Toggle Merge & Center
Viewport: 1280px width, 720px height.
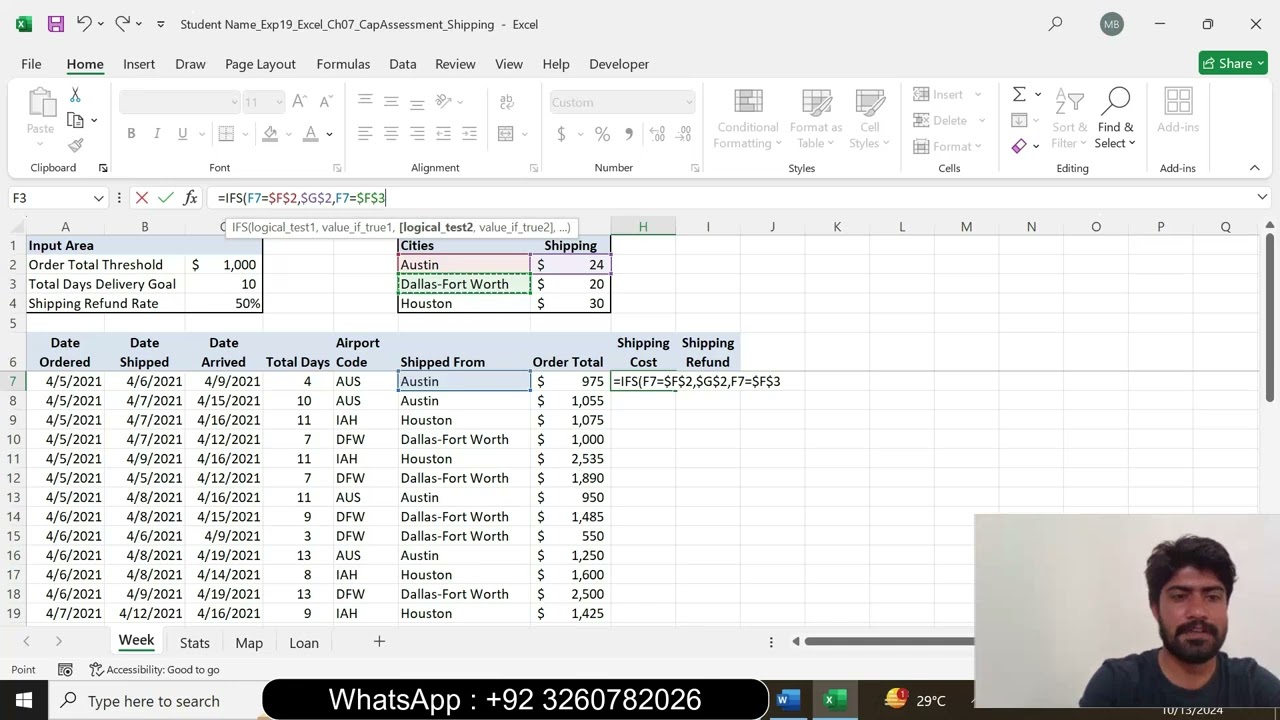click(x=506, y=134)
